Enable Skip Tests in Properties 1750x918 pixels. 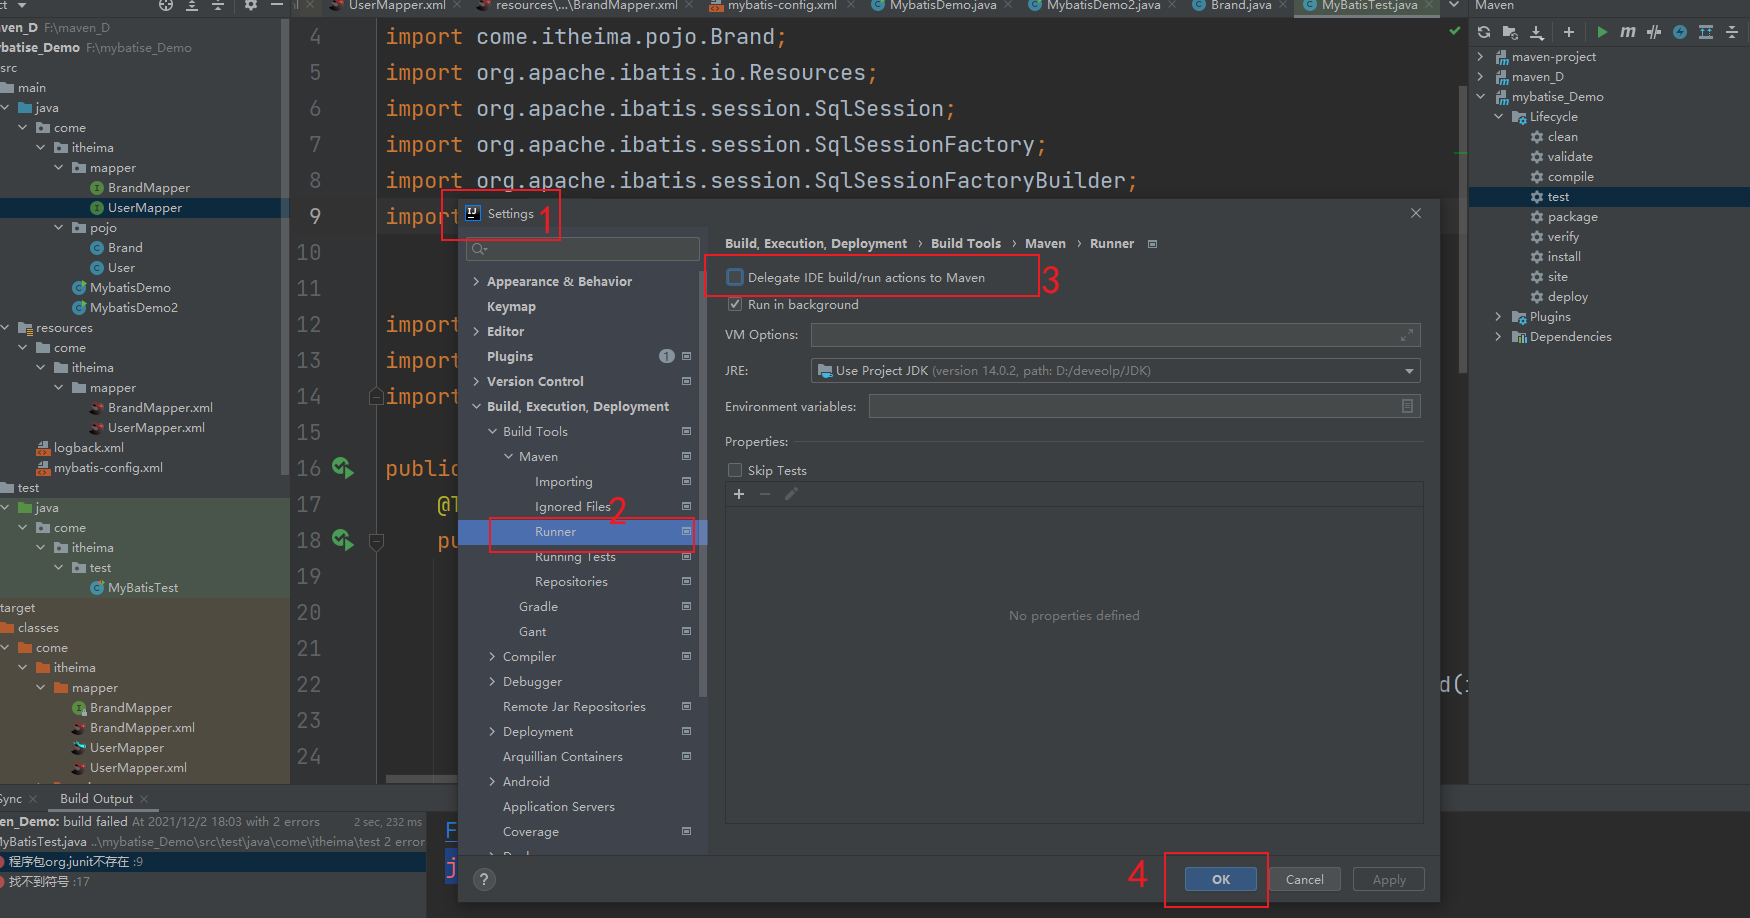point(735,470)
